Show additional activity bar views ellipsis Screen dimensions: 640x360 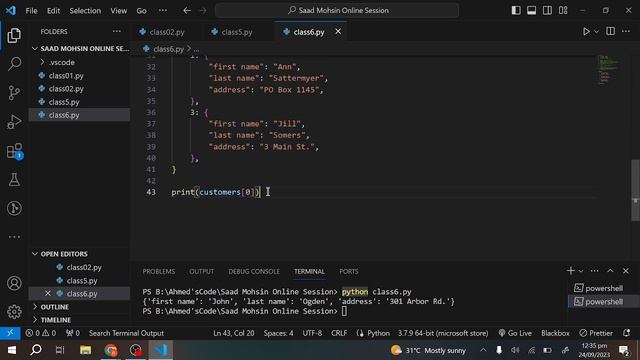pos(14,237)
